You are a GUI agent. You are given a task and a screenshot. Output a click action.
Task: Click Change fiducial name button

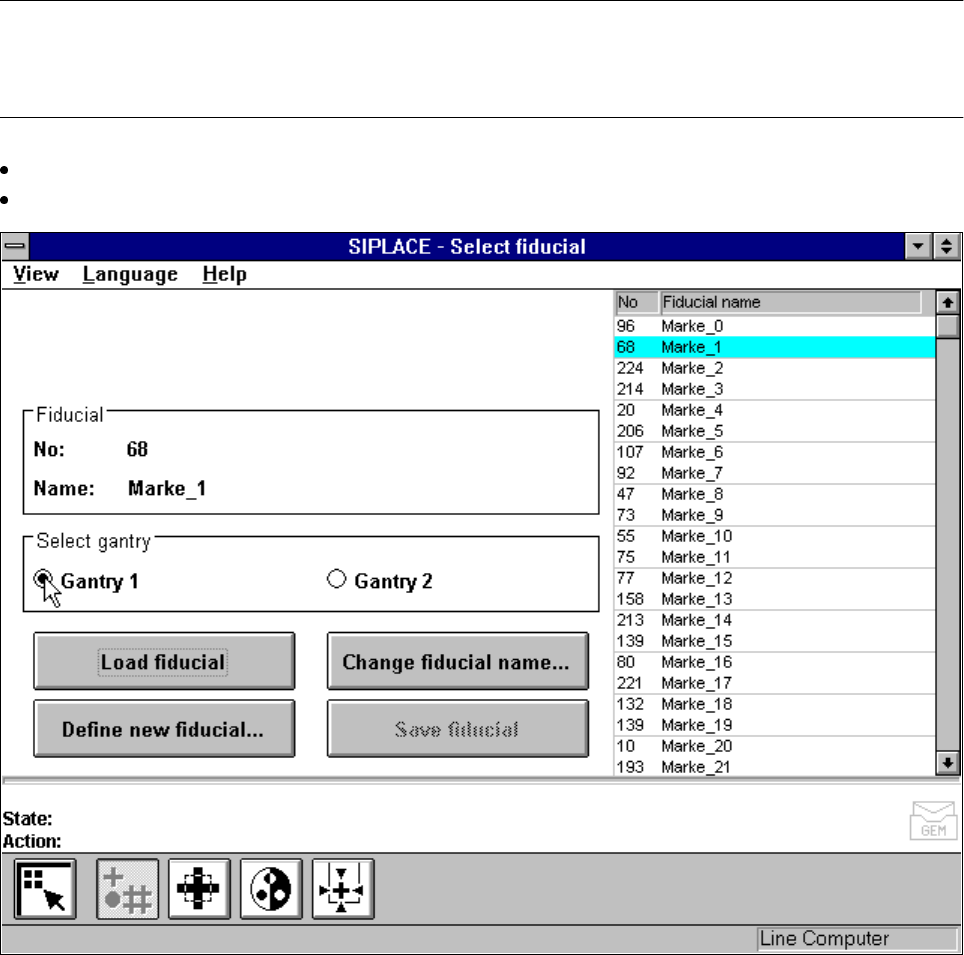[x=457, y=661]
